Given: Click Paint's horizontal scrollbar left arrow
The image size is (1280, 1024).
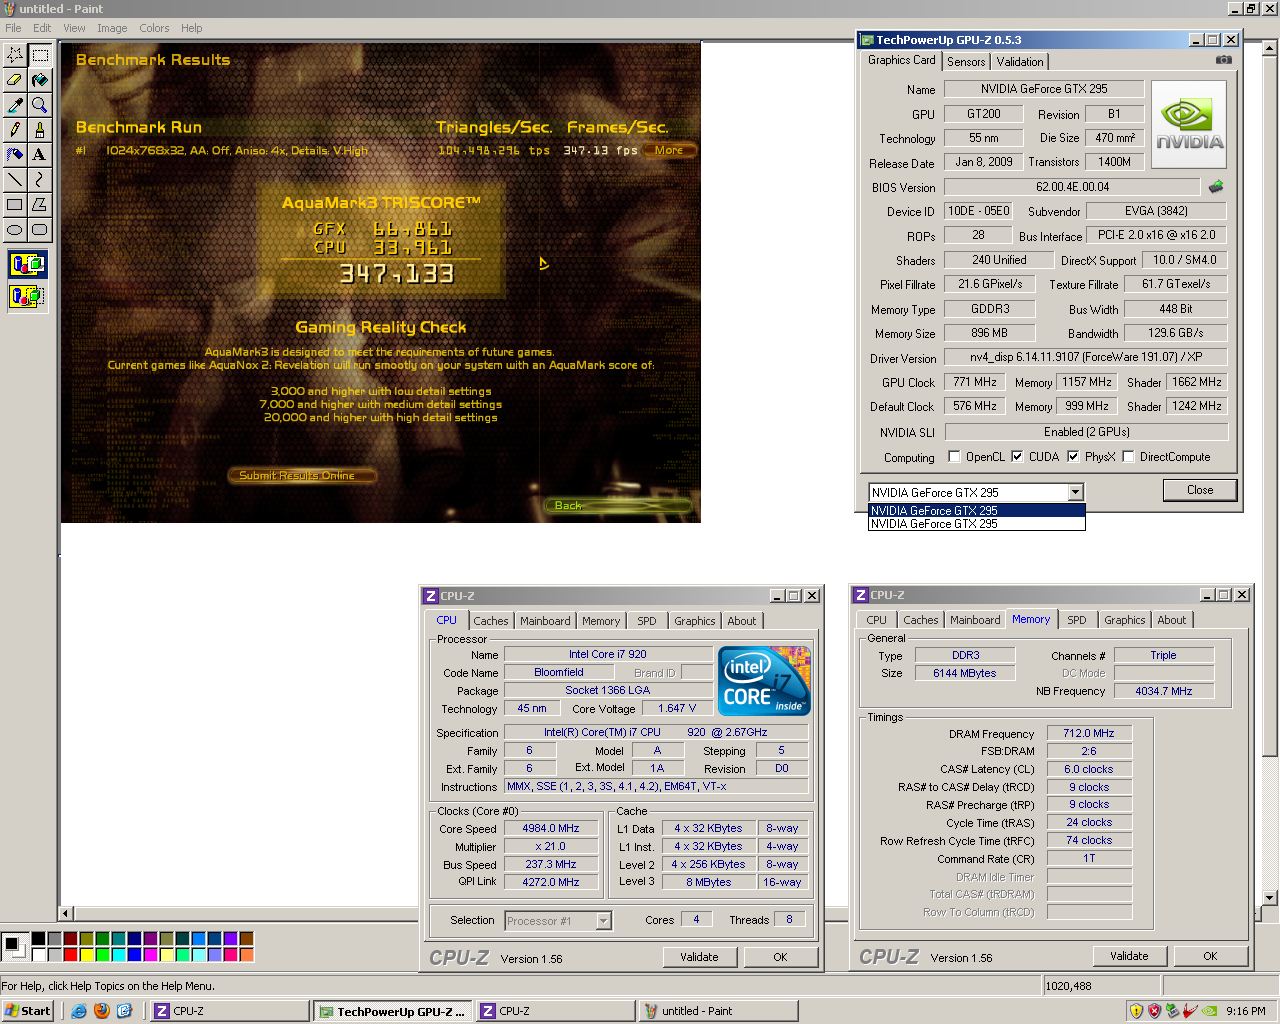Looking at the screenshot, I should [x=66, y=913].
